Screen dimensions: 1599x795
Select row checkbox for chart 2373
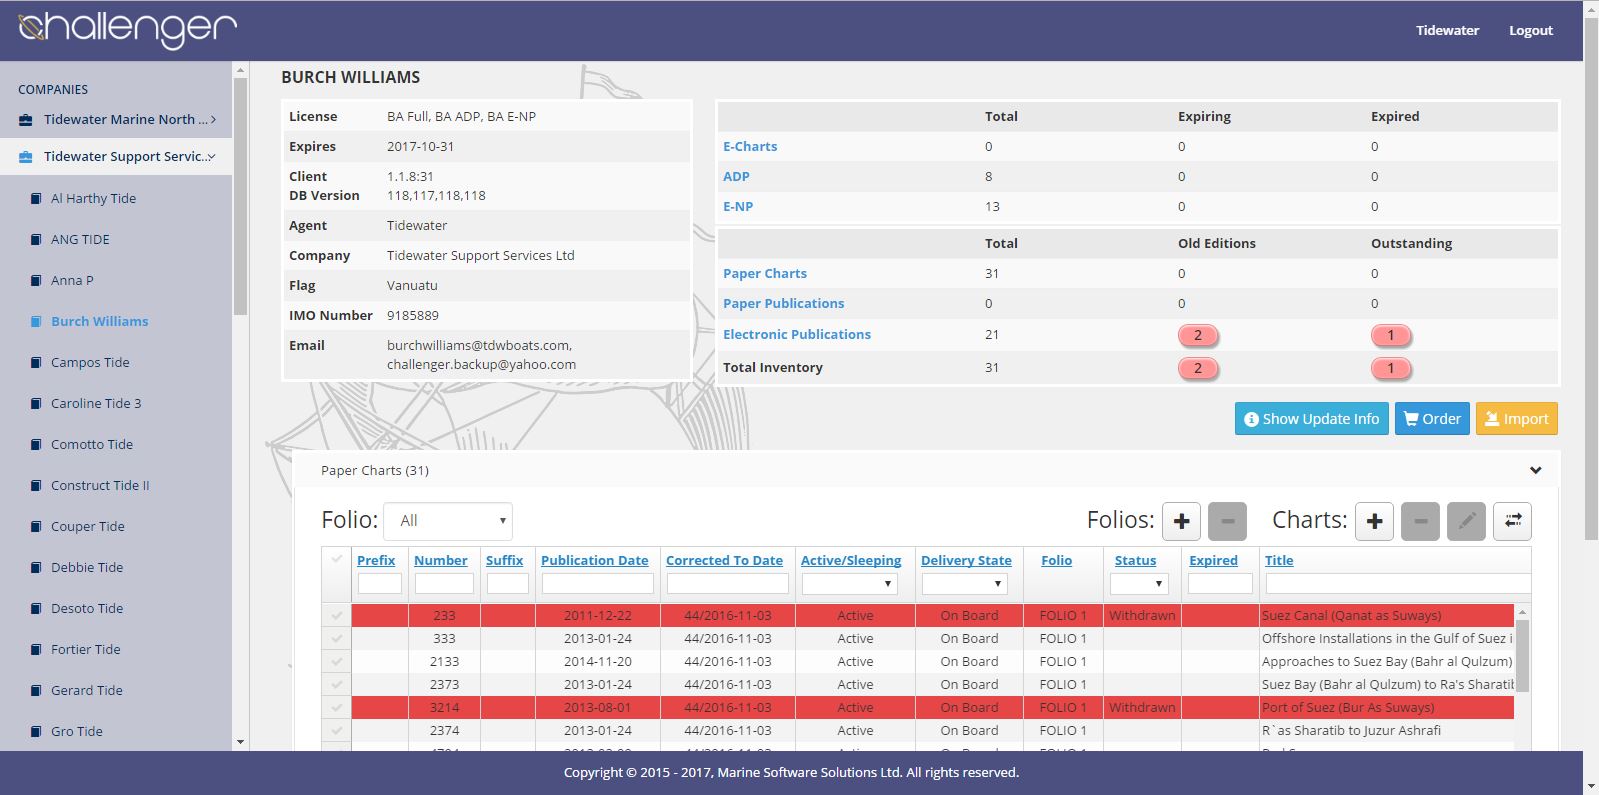(x=337, y=685)
